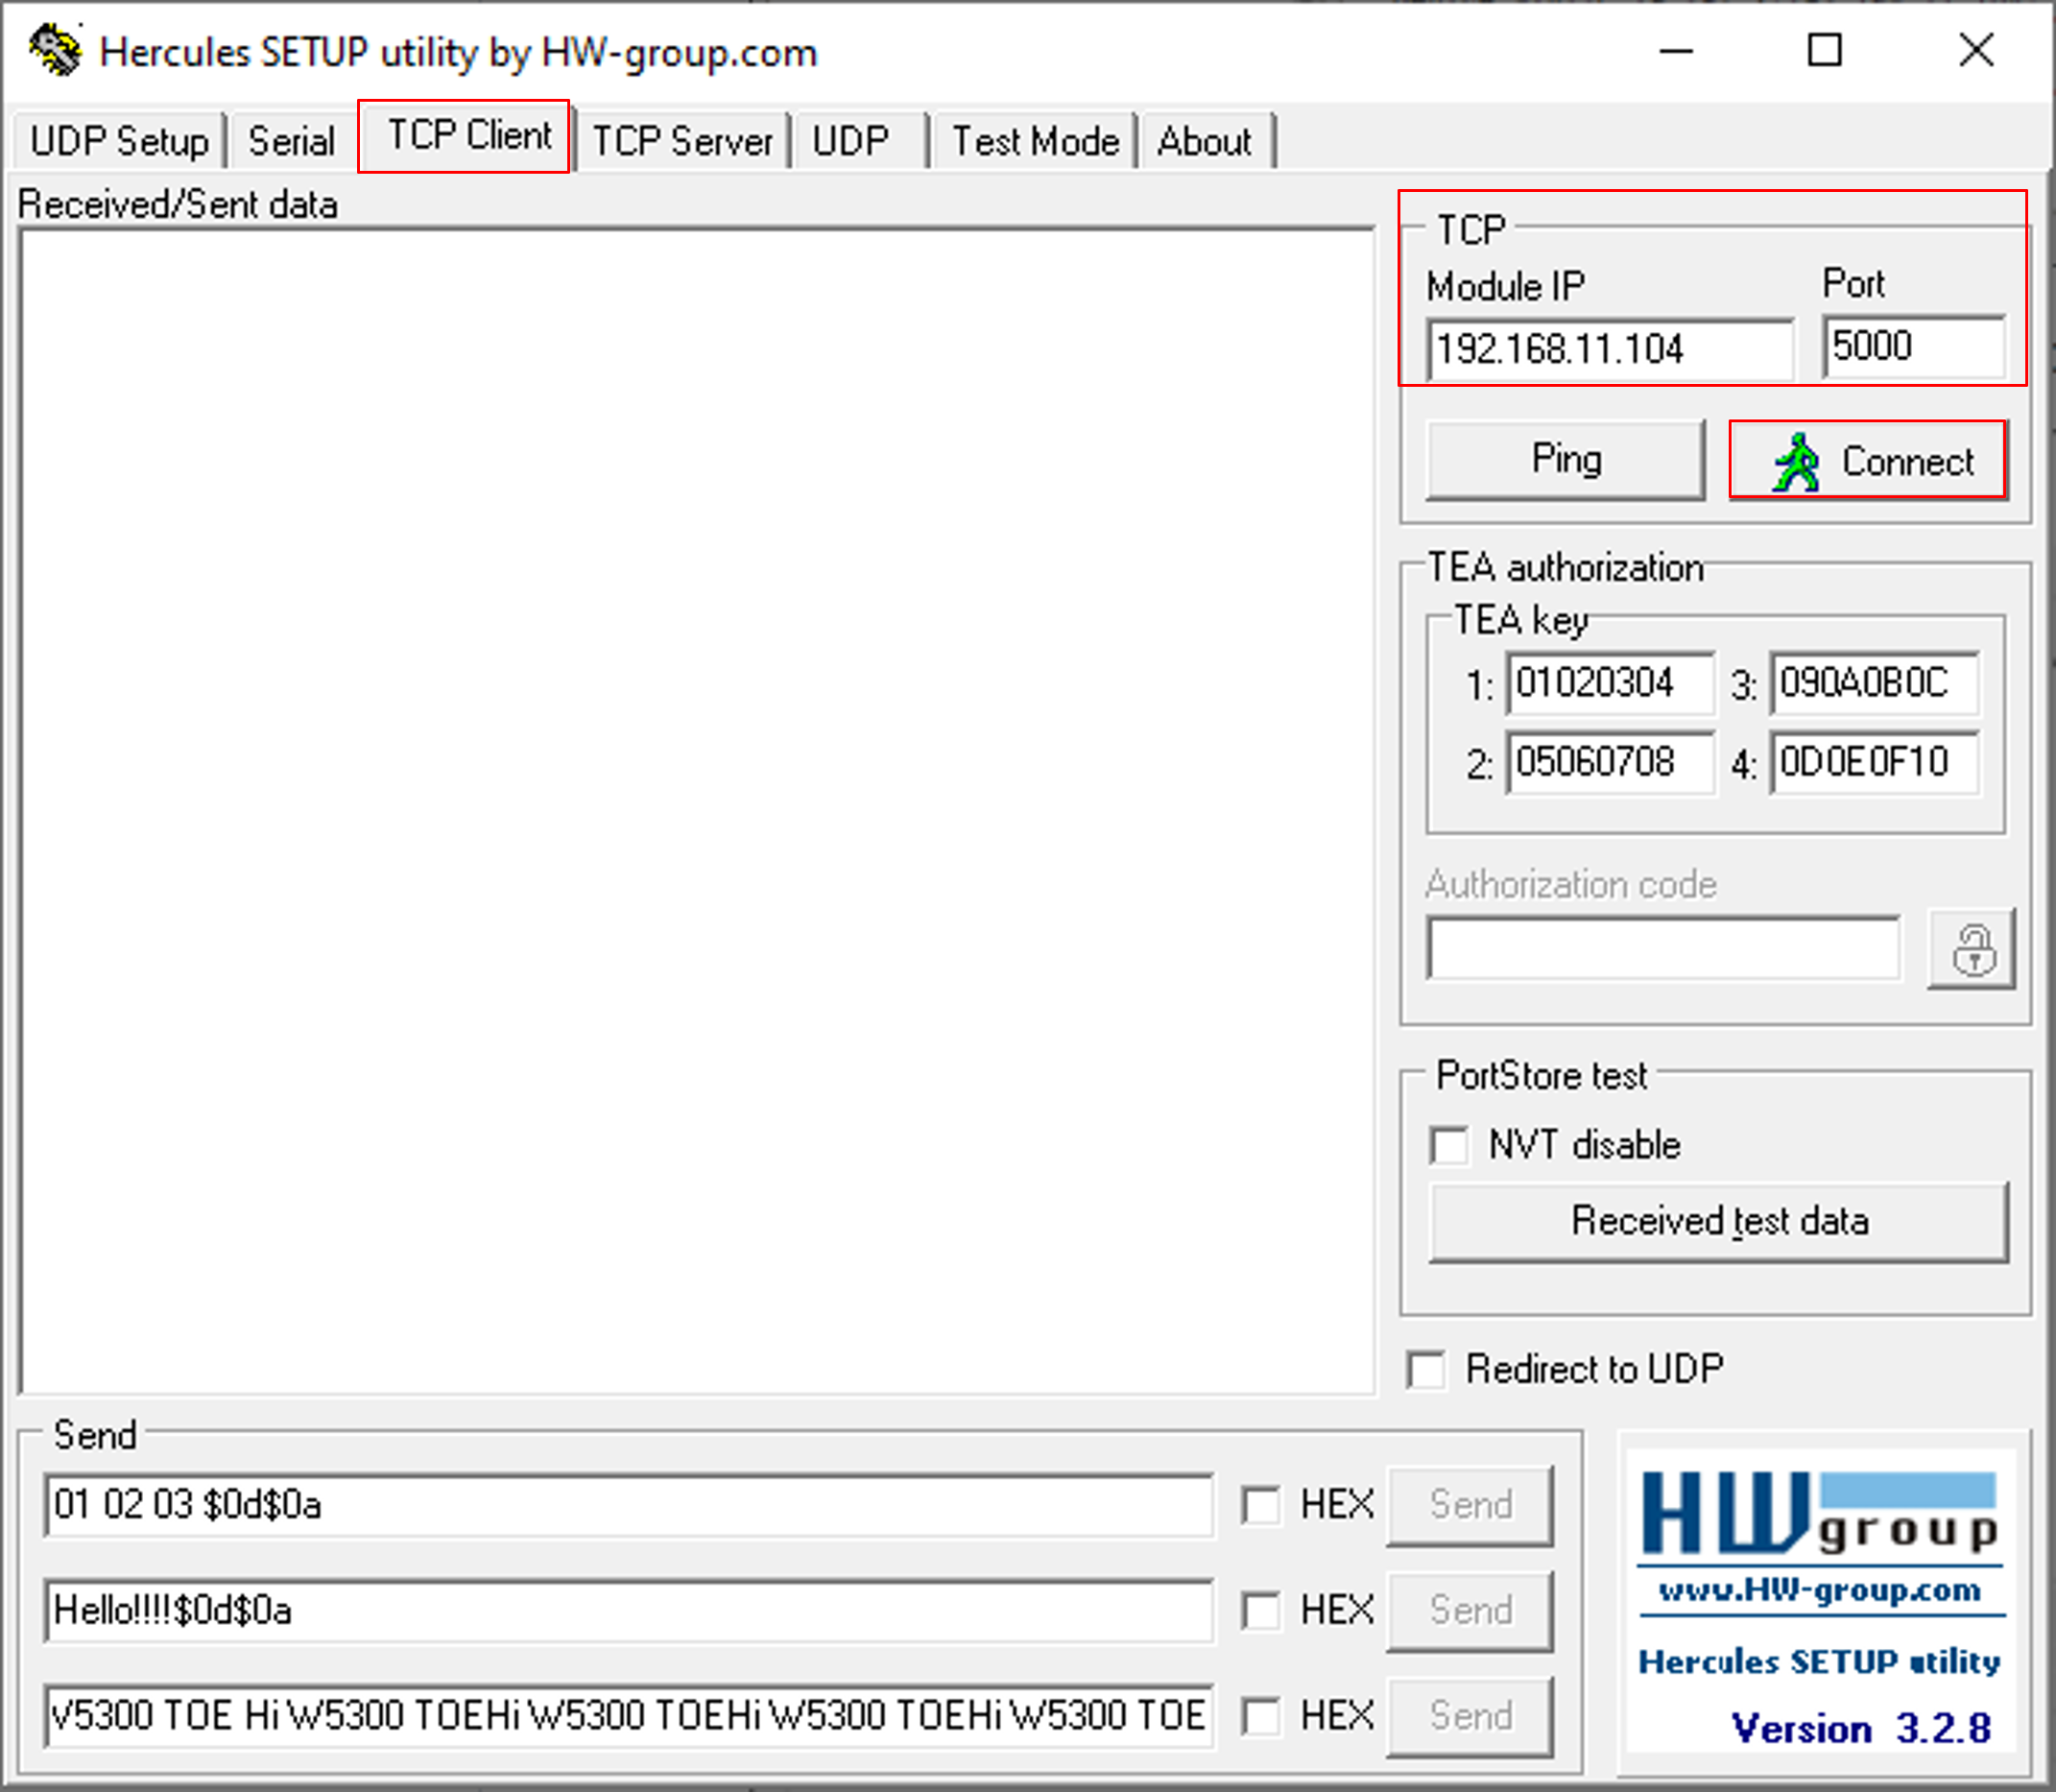Open the TCP Server tab

[683, 141]
